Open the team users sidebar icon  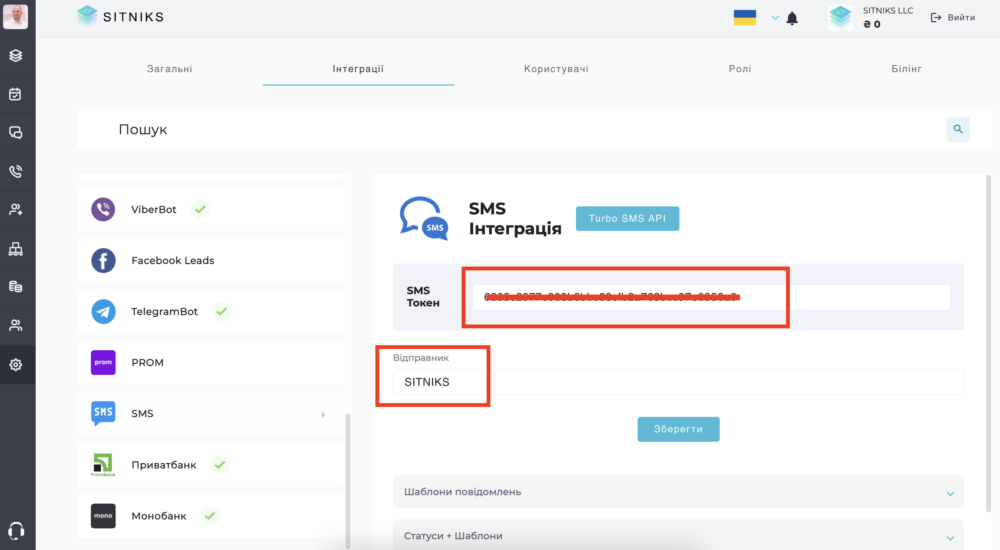click(x=16, y=325)
